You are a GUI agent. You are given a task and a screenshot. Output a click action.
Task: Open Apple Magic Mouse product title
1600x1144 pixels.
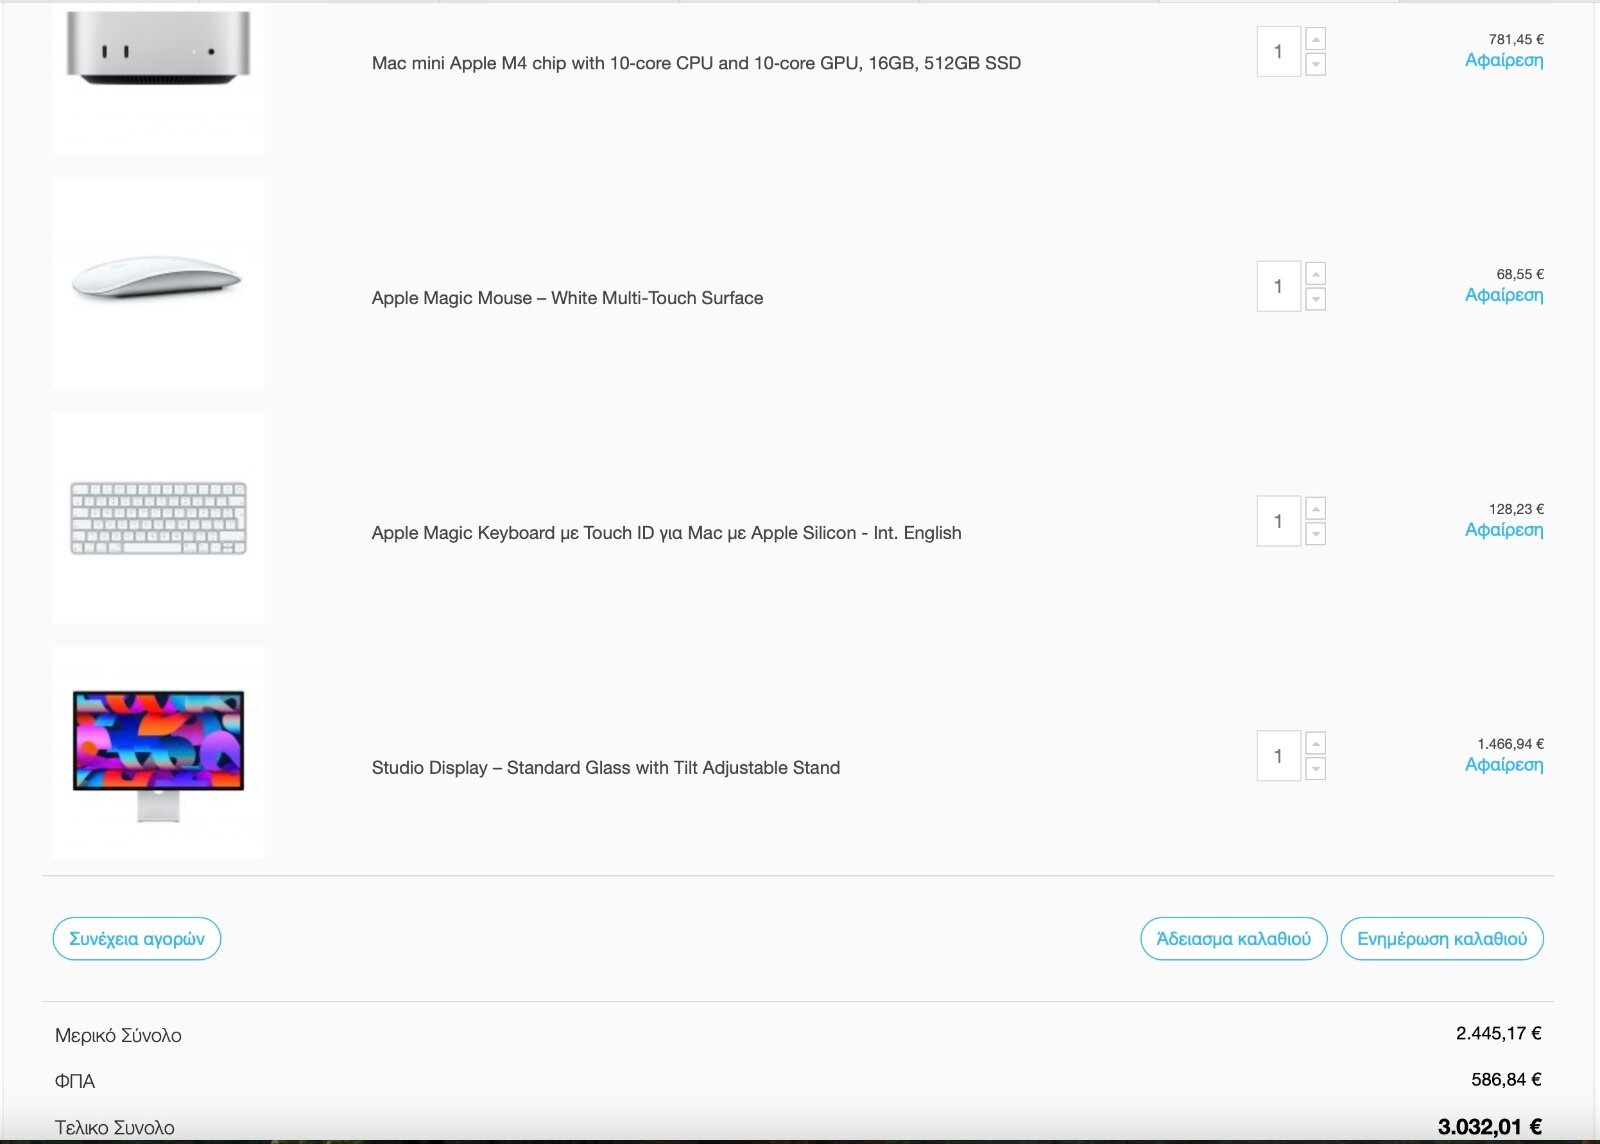point(567,298)
